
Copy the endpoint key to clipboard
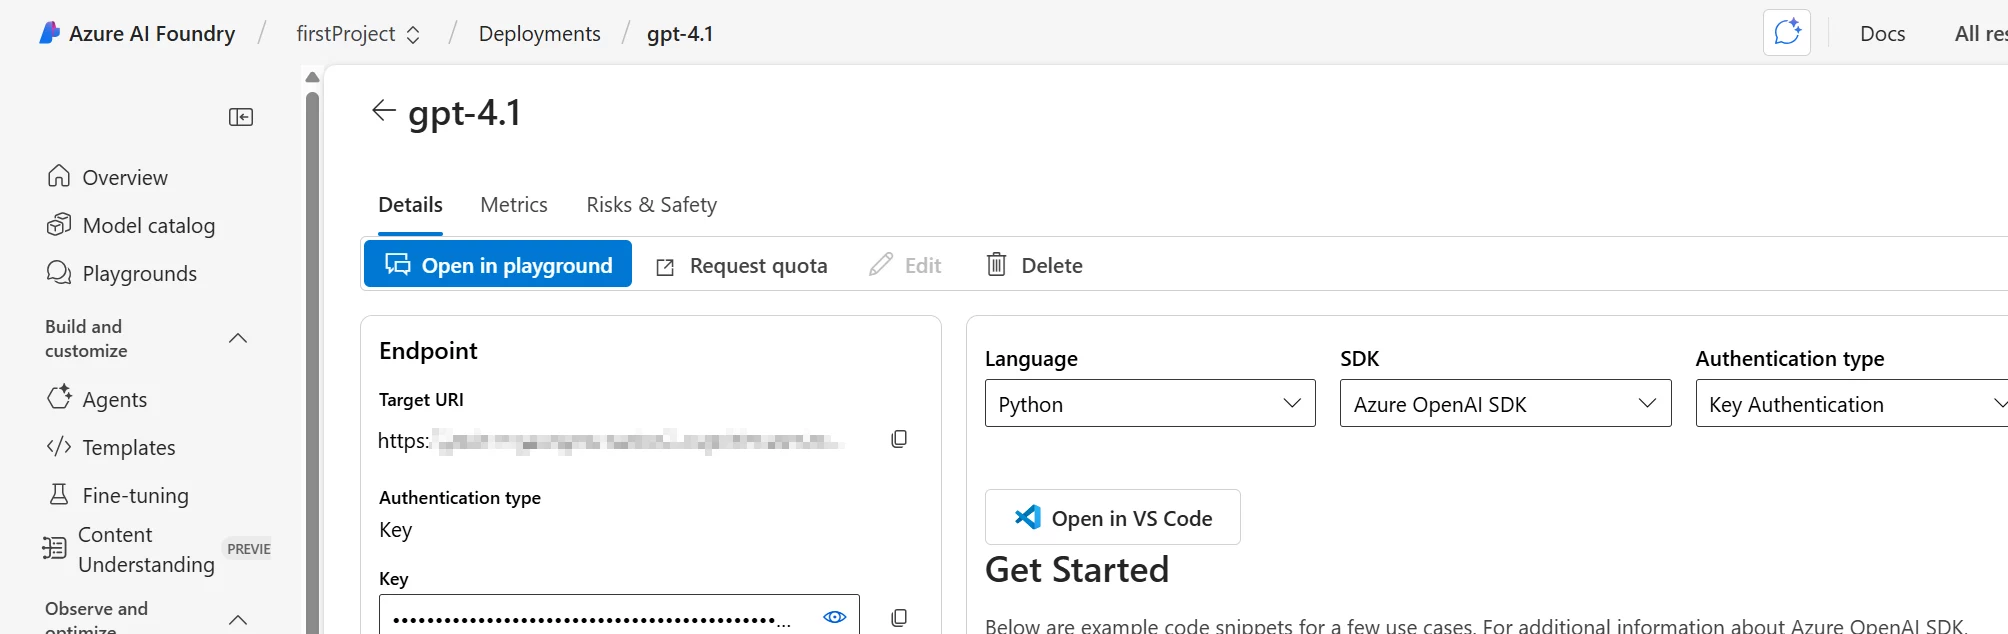899,617
